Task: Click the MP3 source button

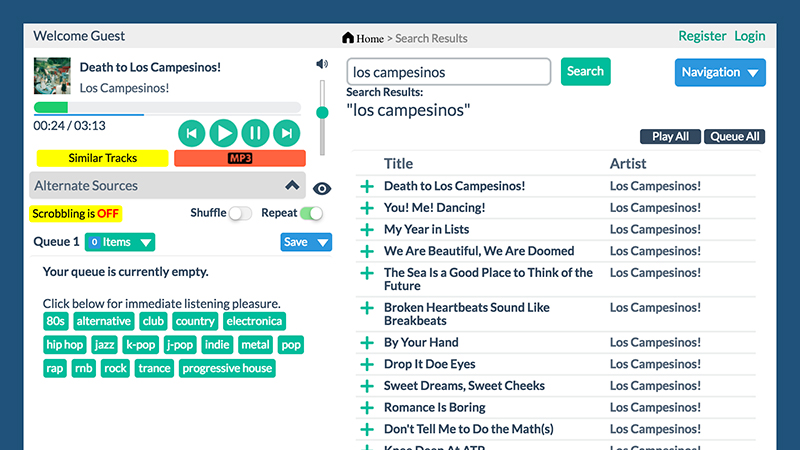Action: pyautogui.click(x=240, y=158)
